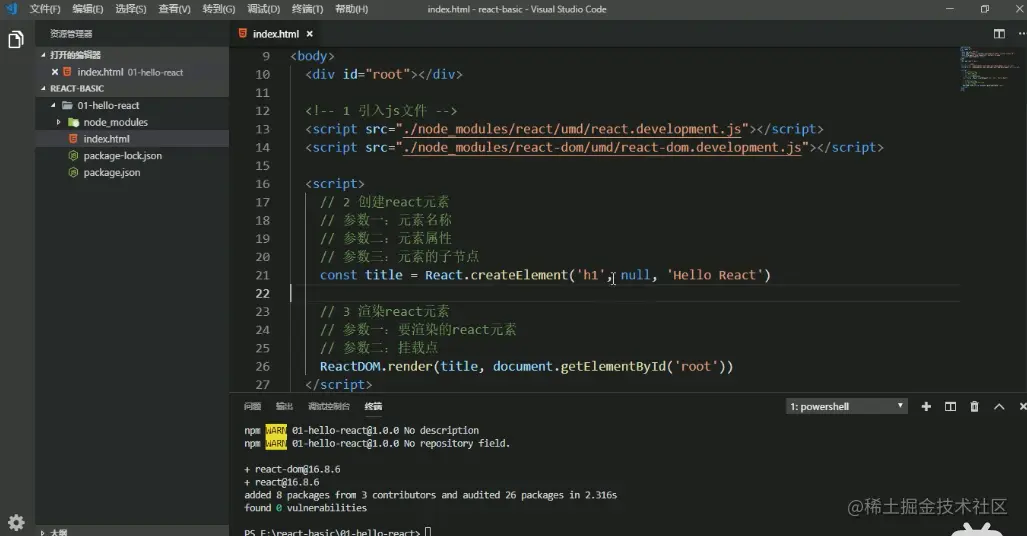The width and height of the screenshot is (1027, 536).
Task: Create a new terminal with plus icon
Action: (x=926, y=407)
